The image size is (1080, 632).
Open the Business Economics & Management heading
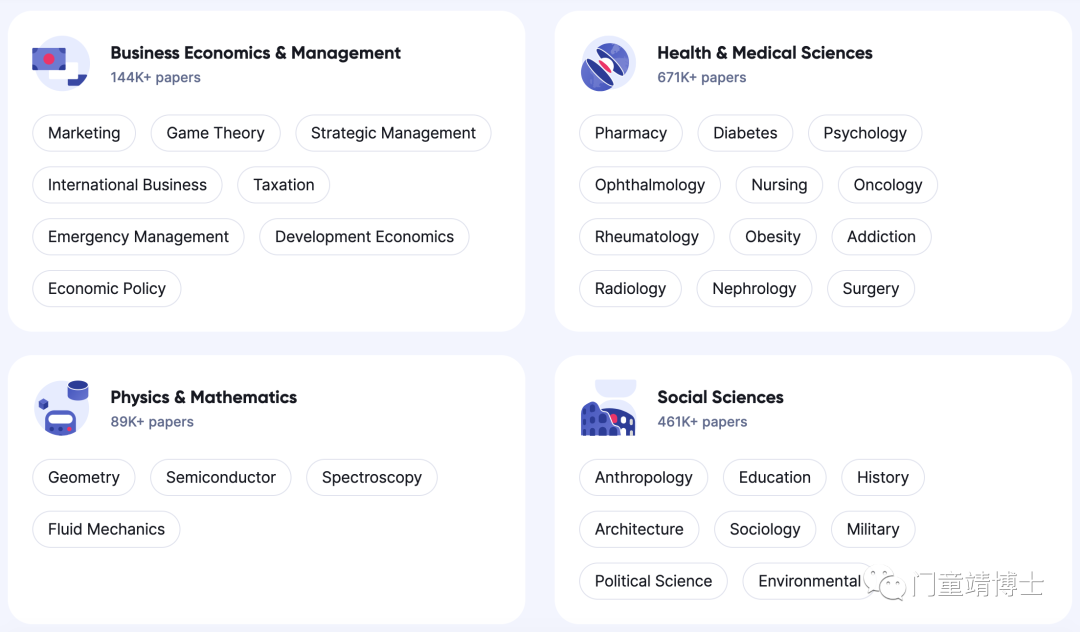point(256,53)
